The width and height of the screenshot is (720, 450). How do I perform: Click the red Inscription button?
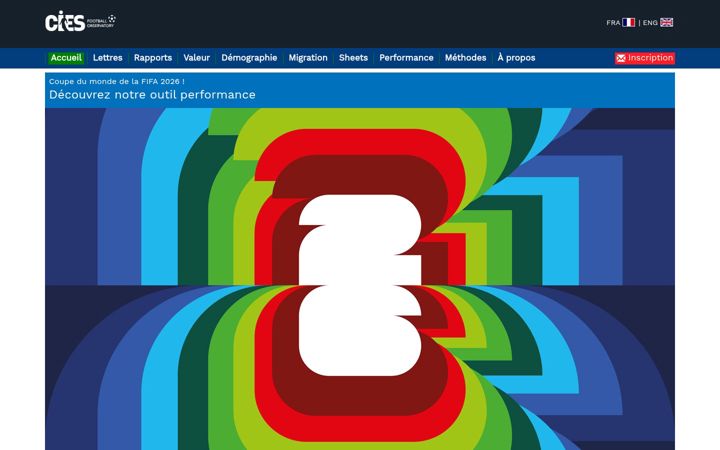pos(645,58)
